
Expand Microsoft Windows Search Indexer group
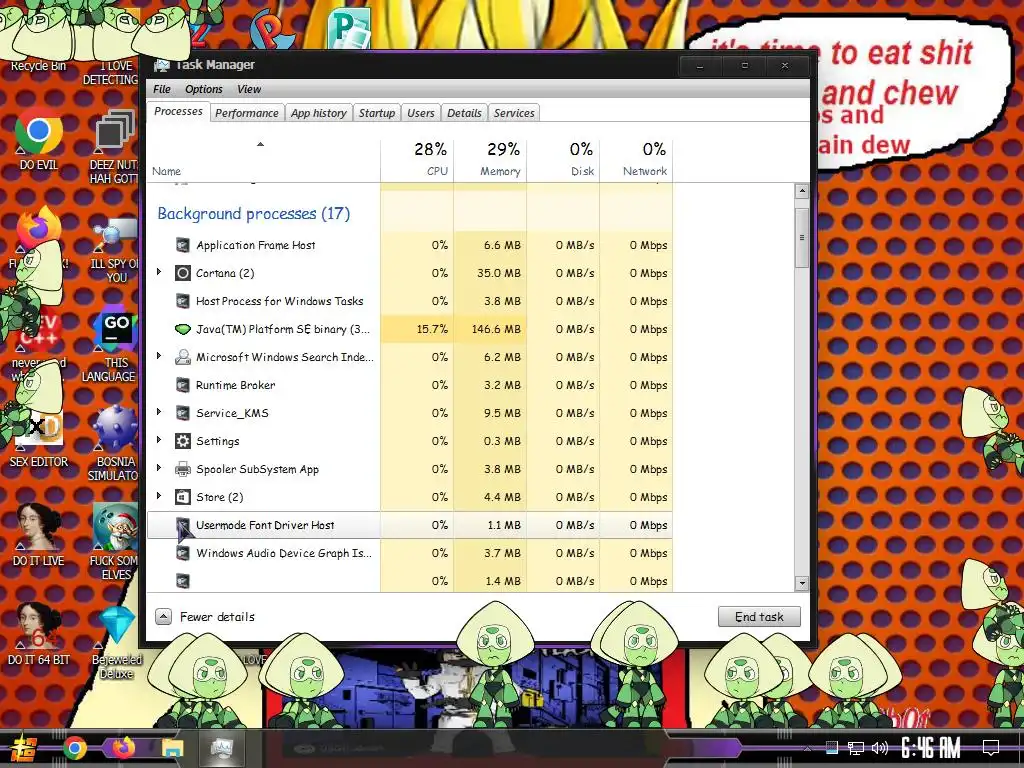pyautogui.click(x=159, y=356)
